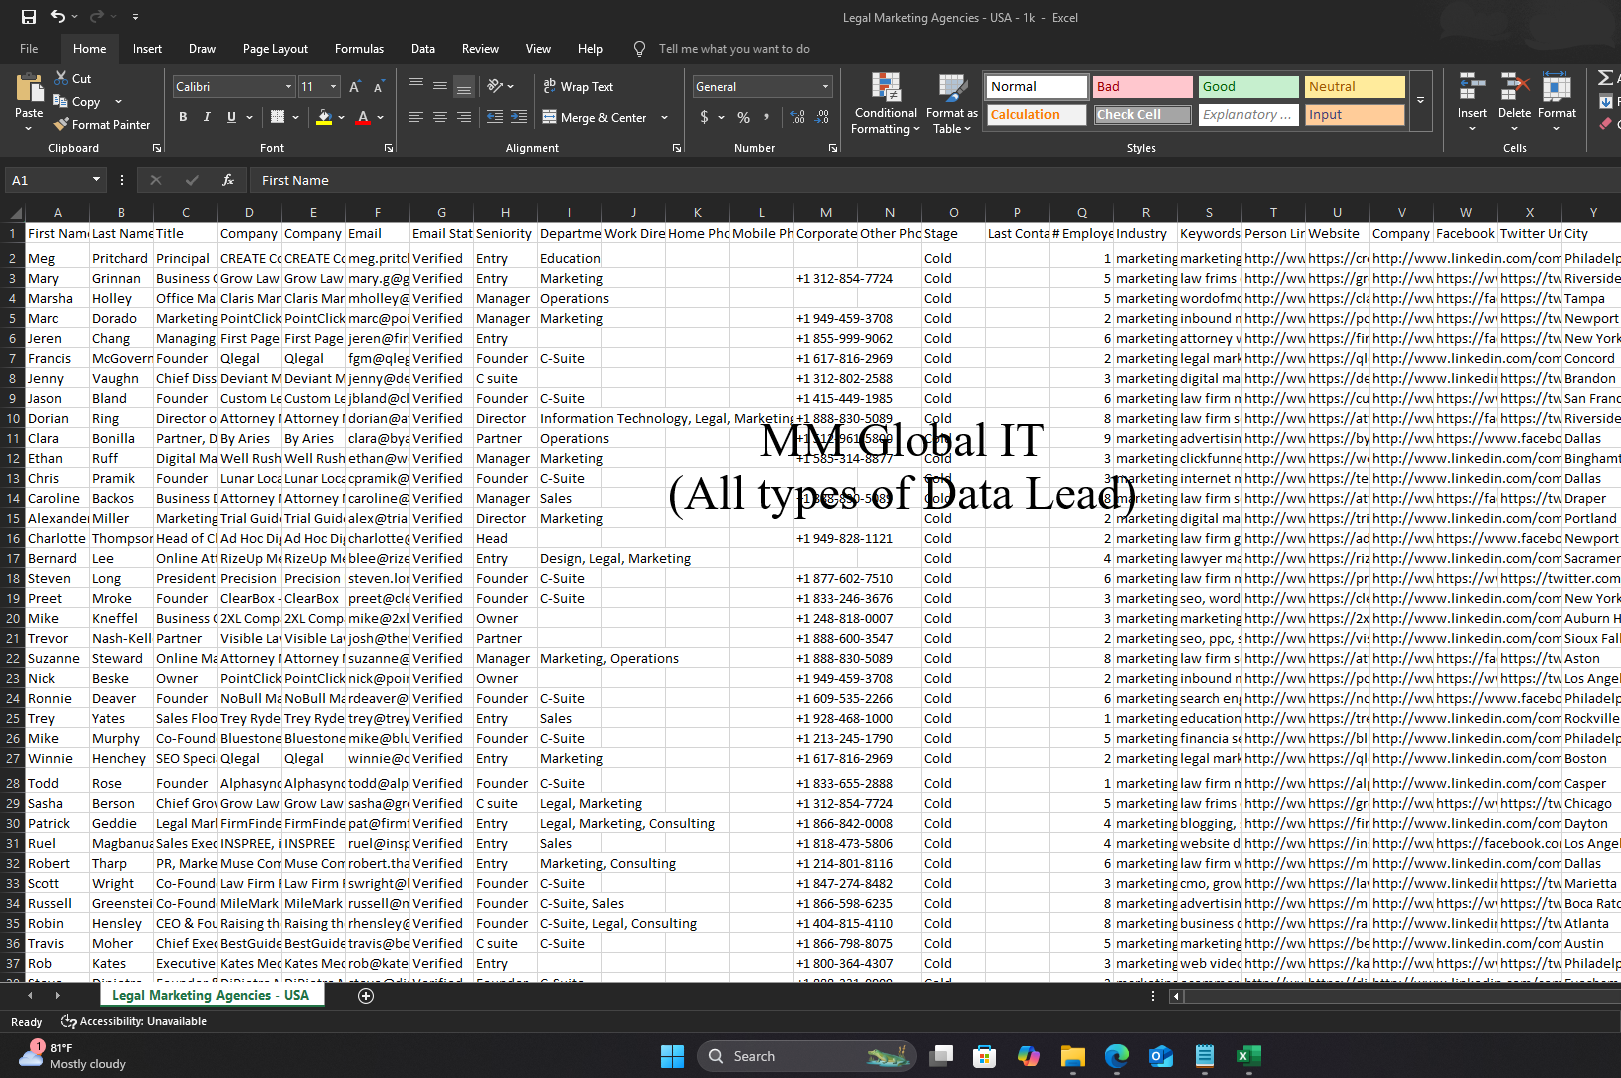Toggle Wrap Text
Image resolution: width=1621 pixels, height=1078 pixels.
[x=578, y=87]
